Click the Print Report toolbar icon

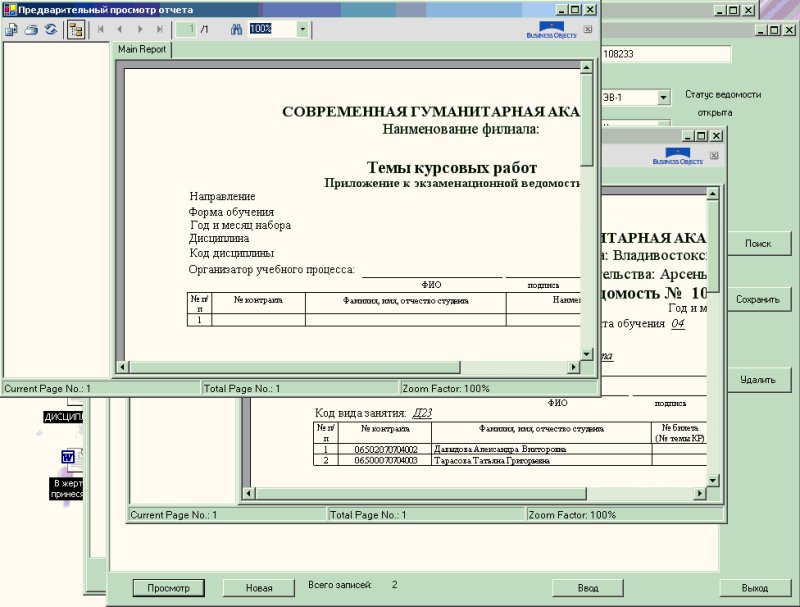tap(31, 30)
